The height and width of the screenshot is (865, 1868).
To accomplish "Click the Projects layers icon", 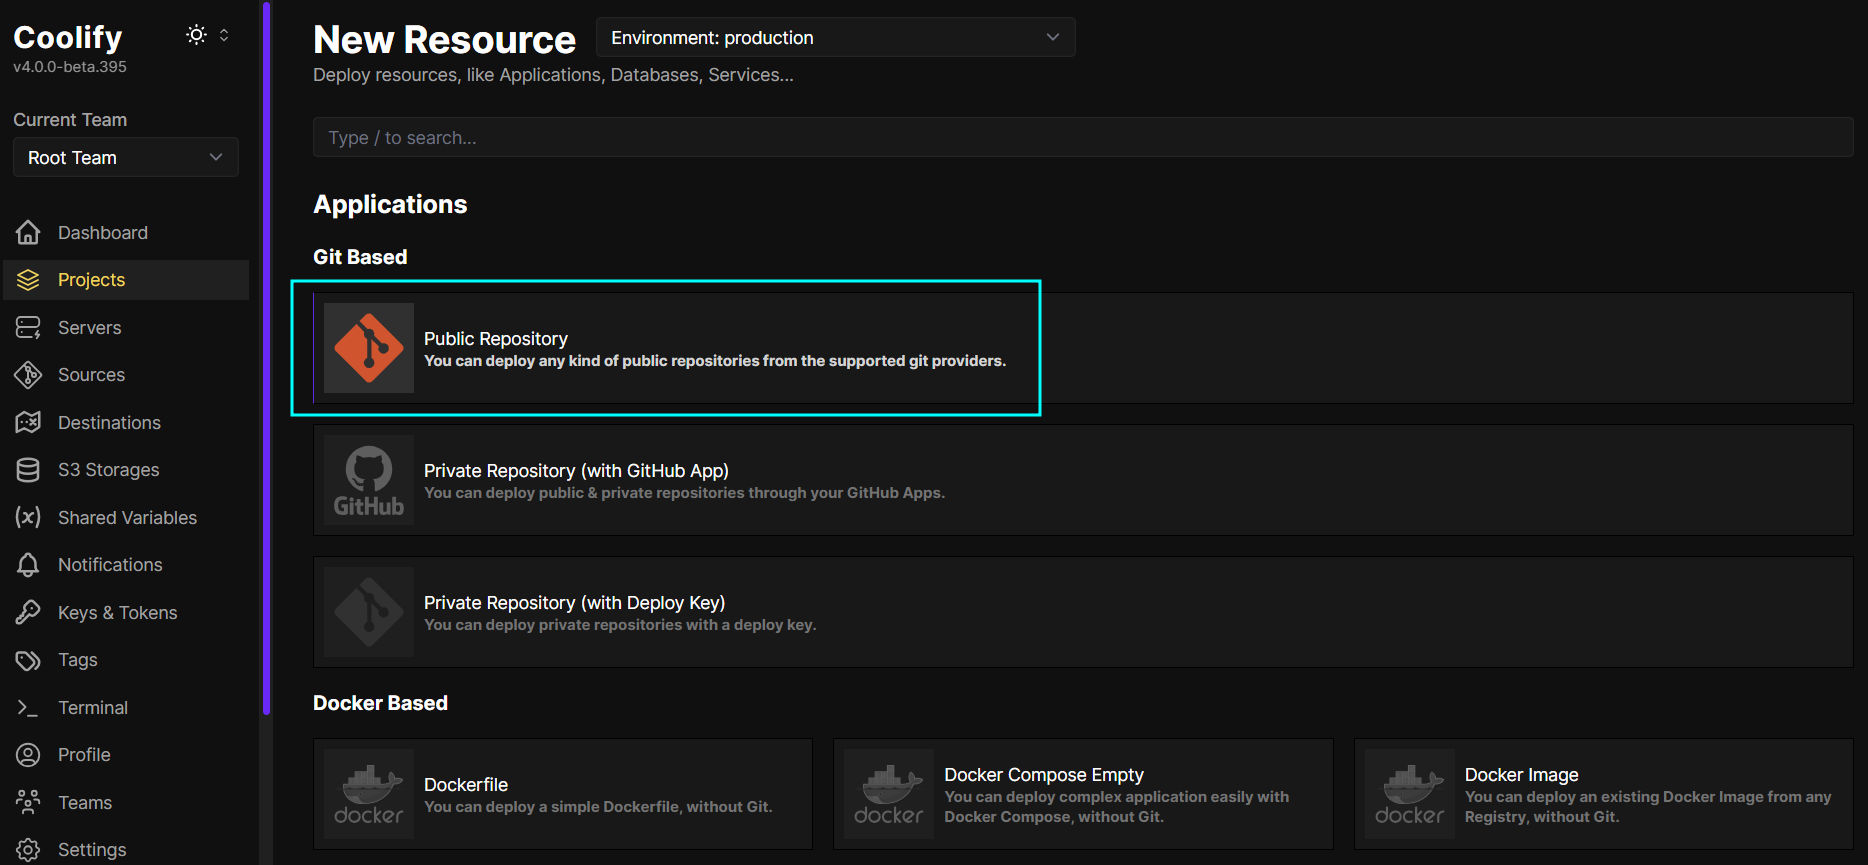I will (28, 280).
